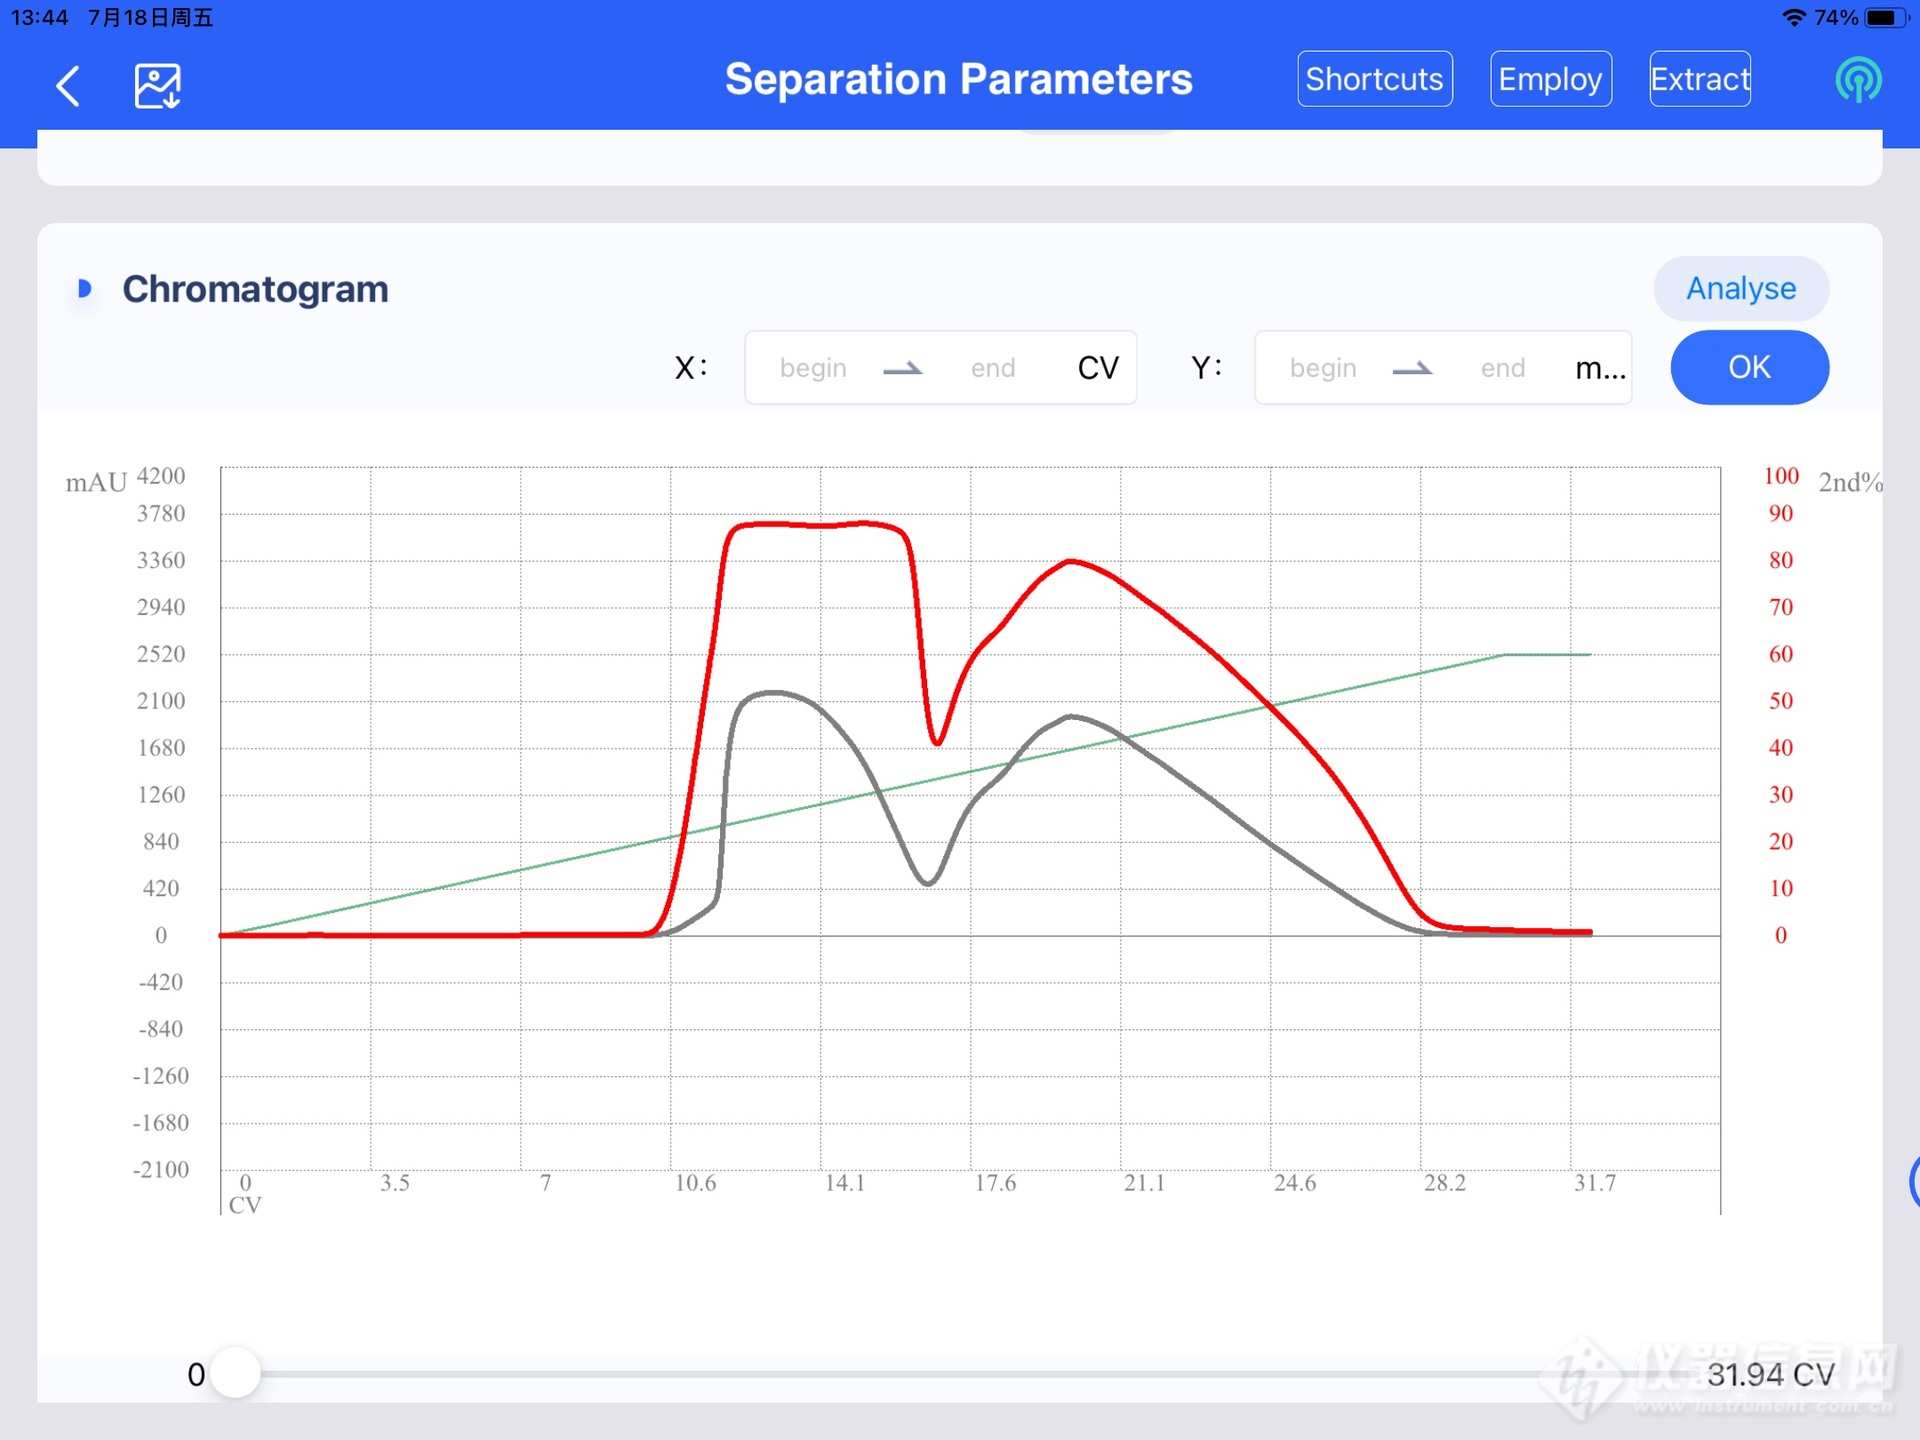
Task: Tap the arrow between X begin and end
Action: (903, 369)
